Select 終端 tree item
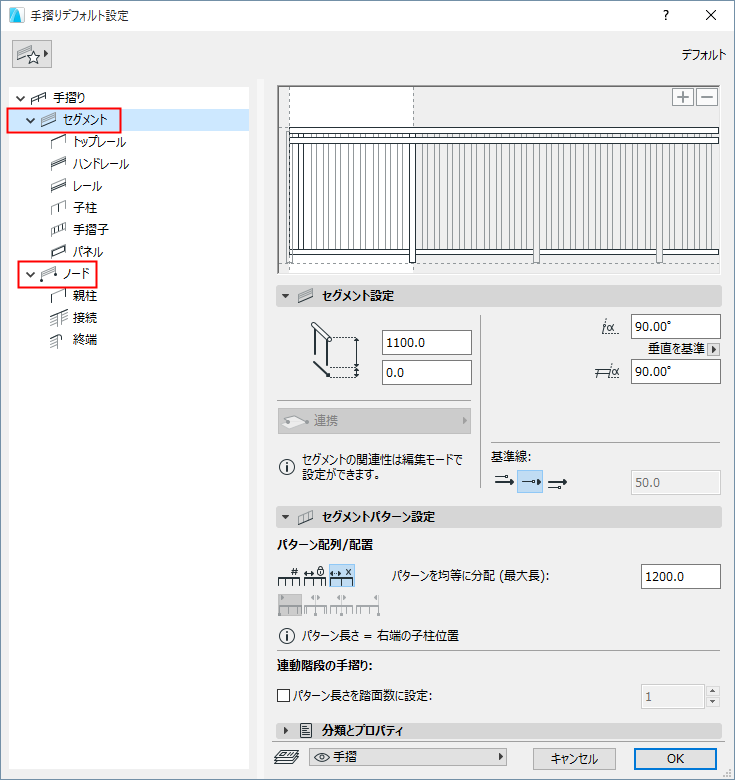The height and width of the screenshot is (780, 735). [x=85, y=340]
